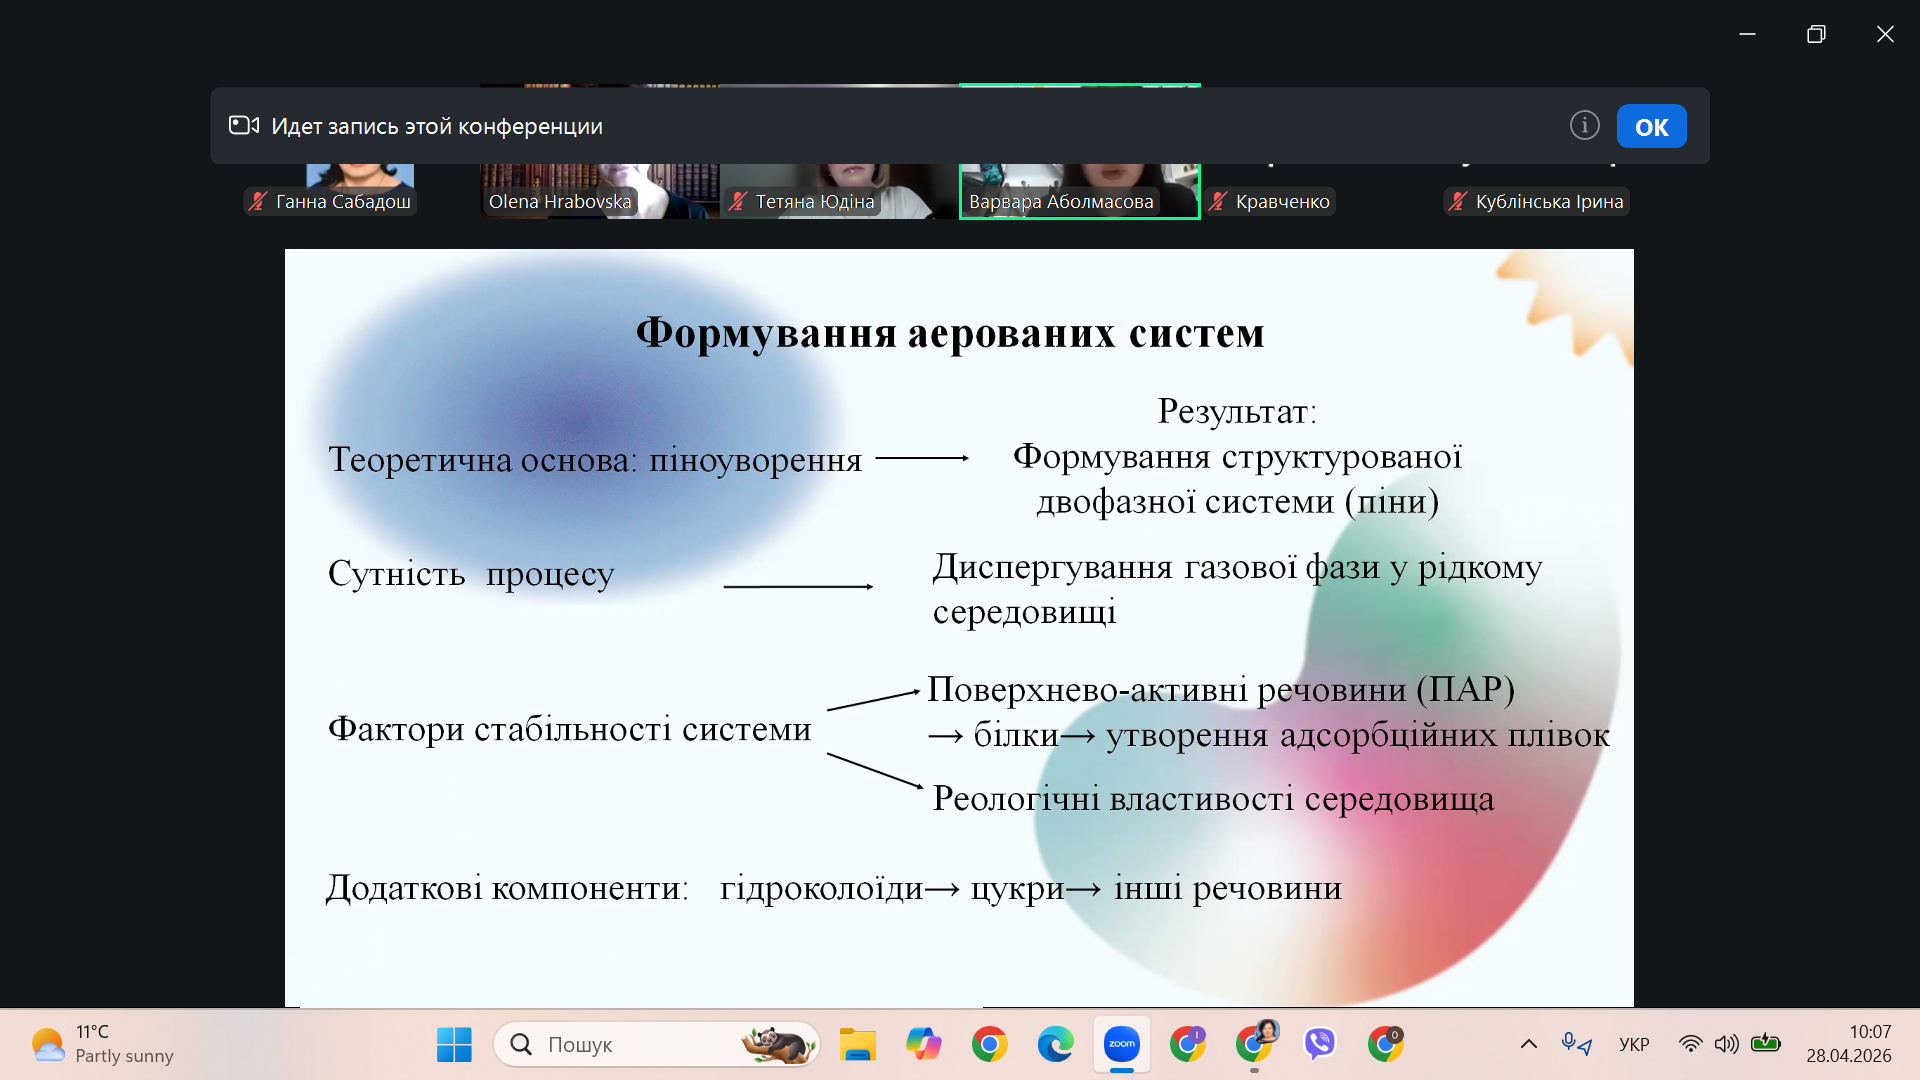This screenshot has height=1080, width=1920.
Task: Open the weather widget showing 11°C
Action: (x=102, y=1045)
